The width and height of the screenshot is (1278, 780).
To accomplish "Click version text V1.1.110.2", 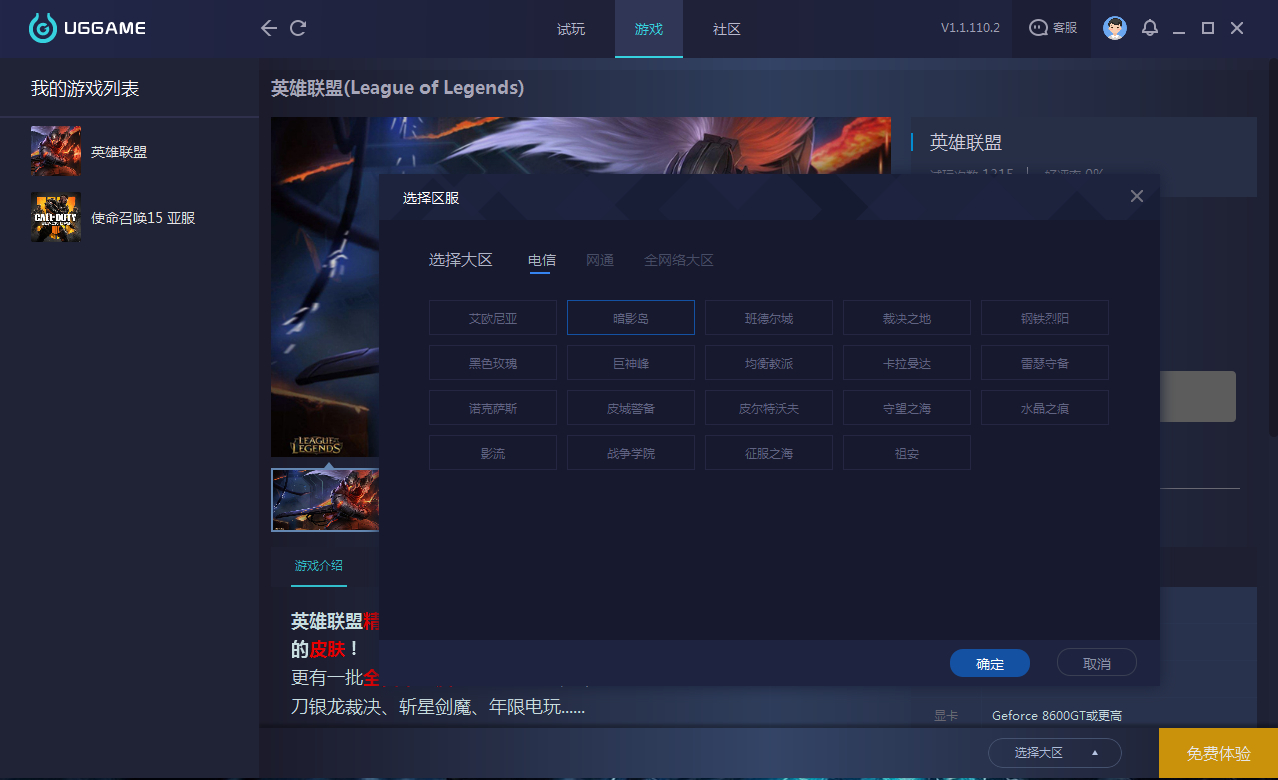I will point(970,28).
